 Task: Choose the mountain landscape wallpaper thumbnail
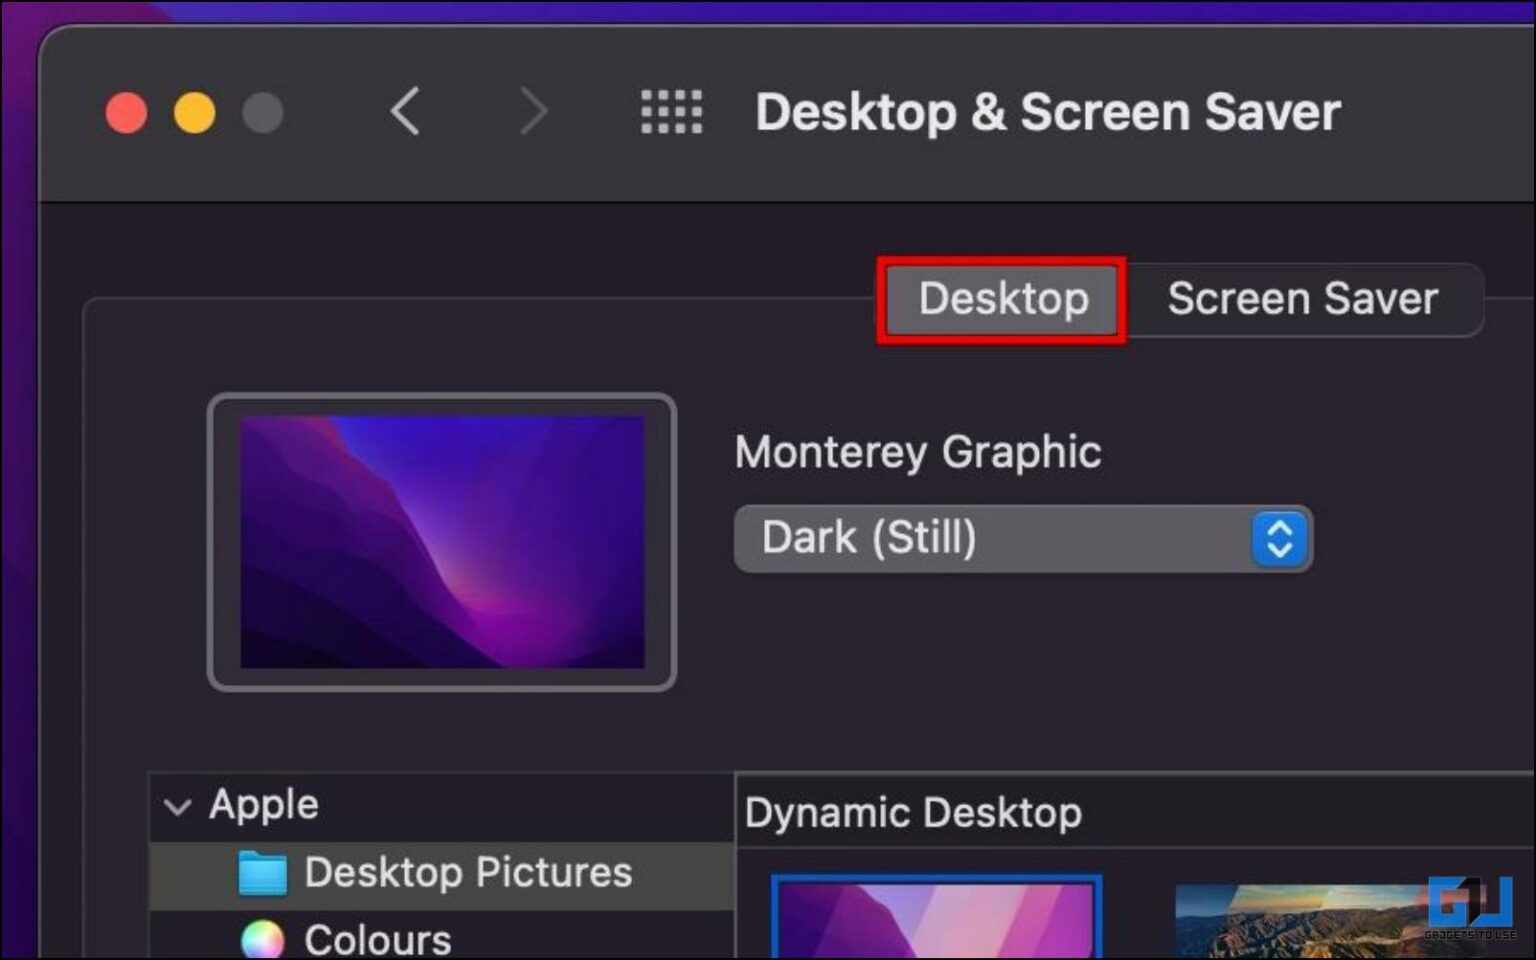[1345, 922]
